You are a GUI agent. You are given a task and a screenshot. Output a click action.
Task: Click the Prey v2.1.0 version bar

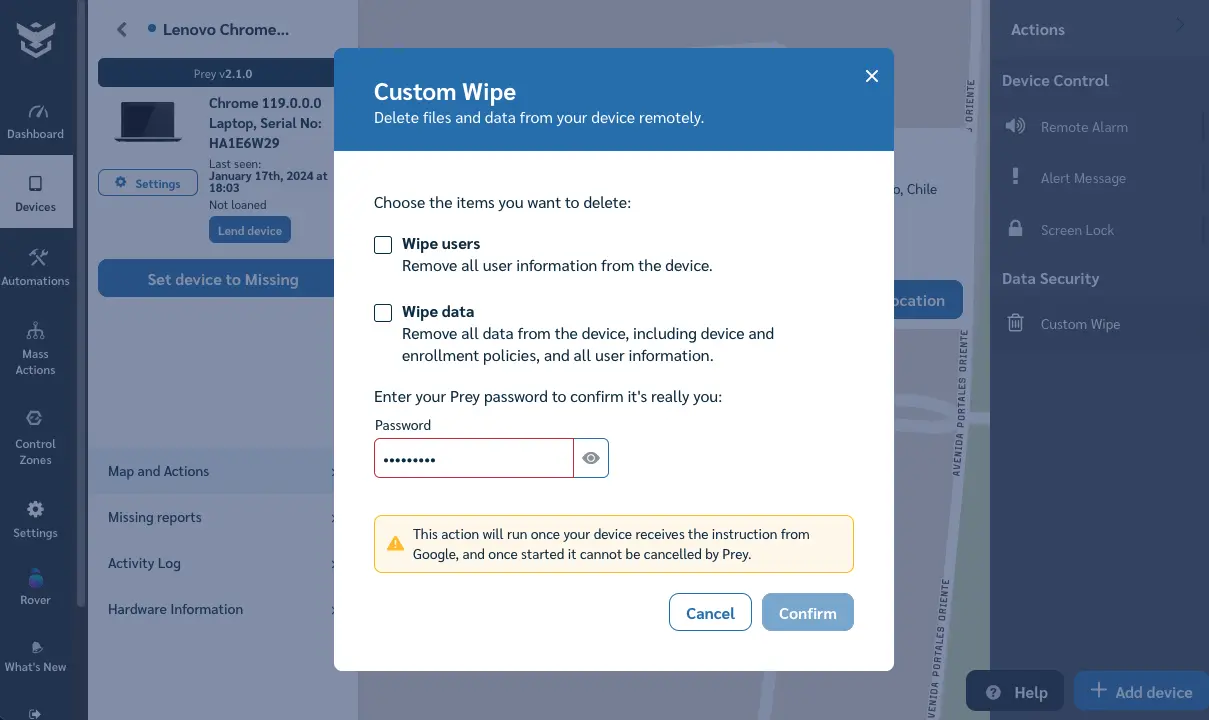(216, 73)
